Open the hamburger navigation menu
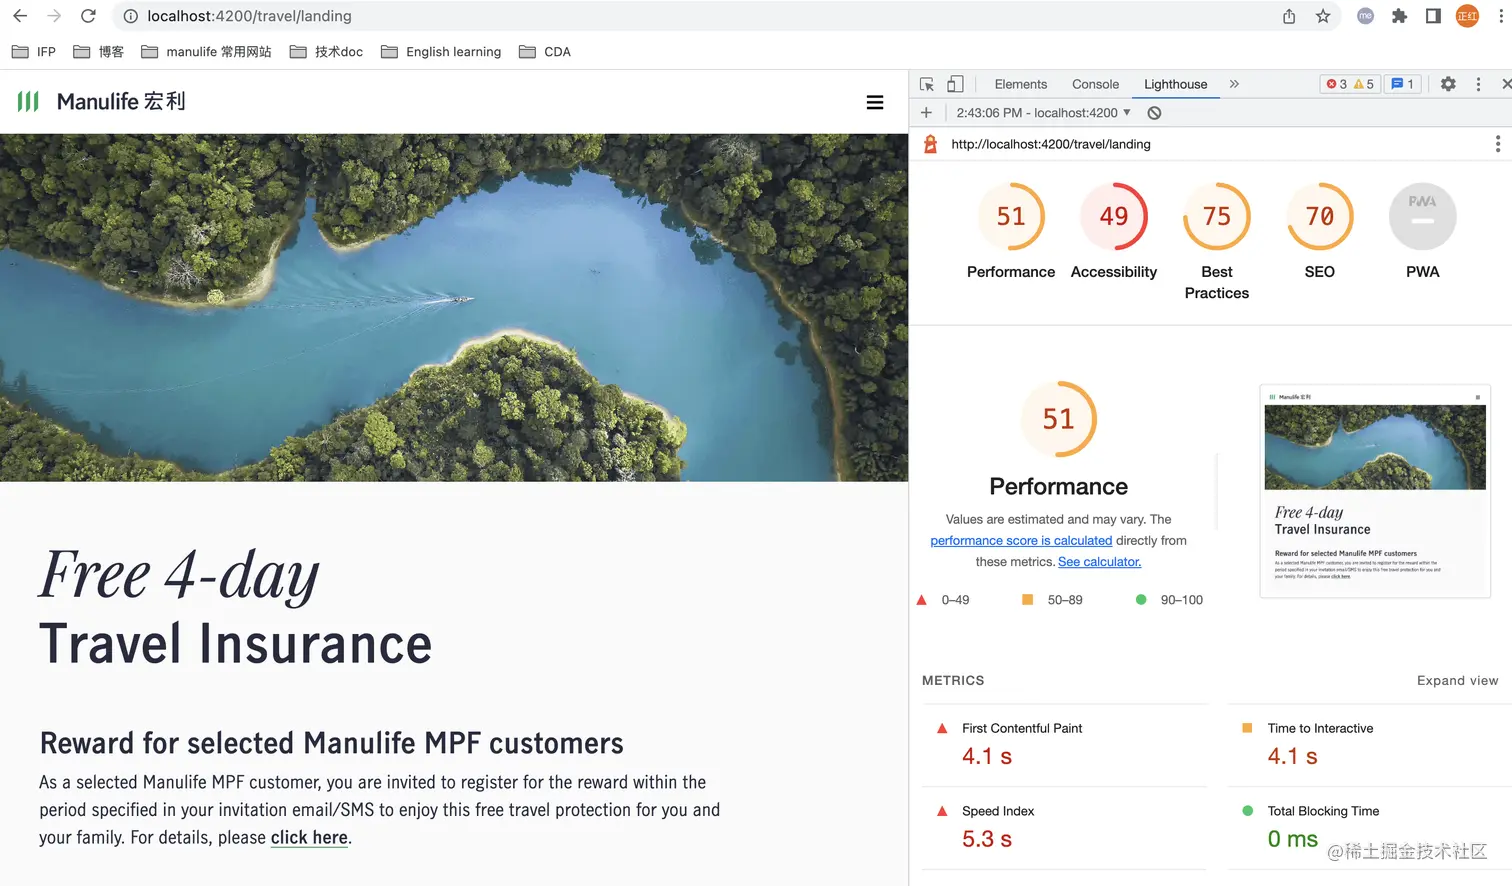Viewport: 1512px width, 886px height. [875, 102]
